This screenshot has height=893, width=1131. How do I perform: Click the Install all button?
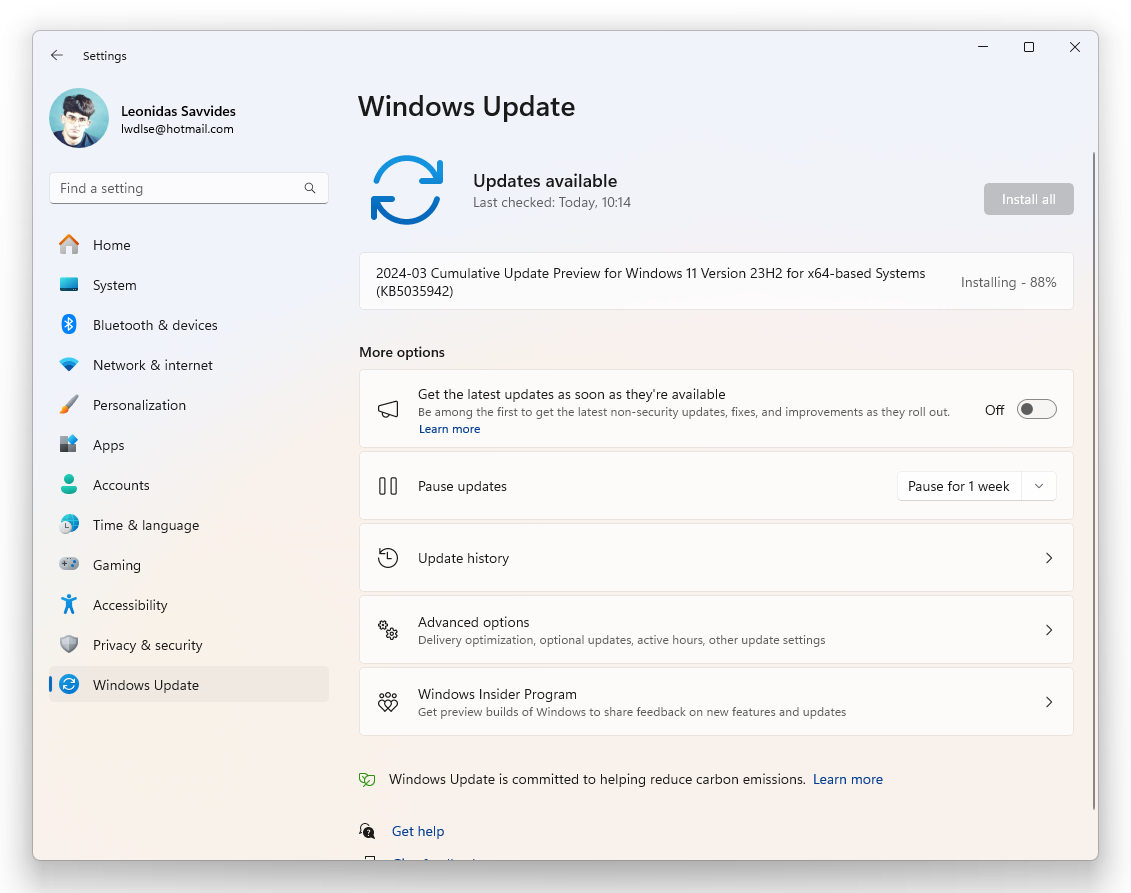pyautogui.click(x=1029, y=199)
